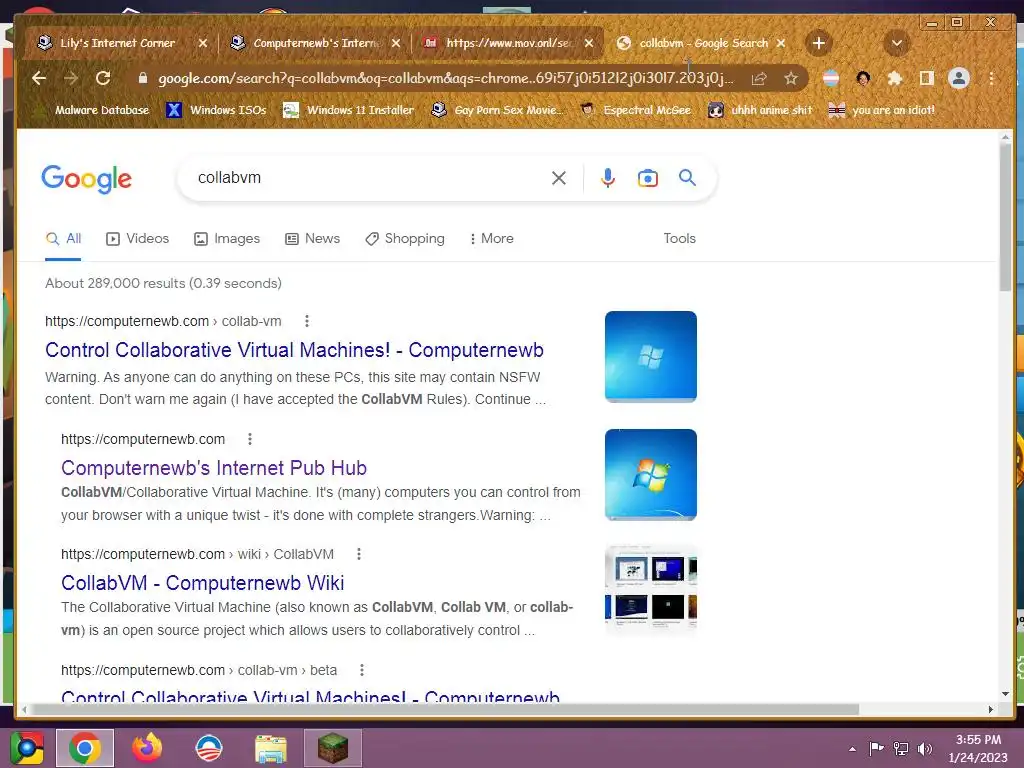Image resolution: width=1024 pixels, height=768 pixels.
Task: Close the Computernewb's Internet tab
Action: tap(396, 43)
